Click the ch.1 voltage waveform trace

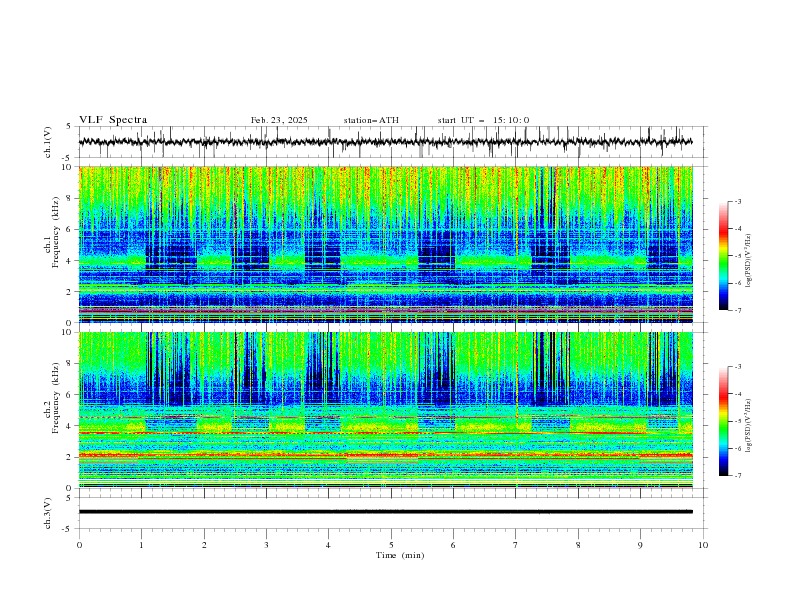tap(385, 142)
